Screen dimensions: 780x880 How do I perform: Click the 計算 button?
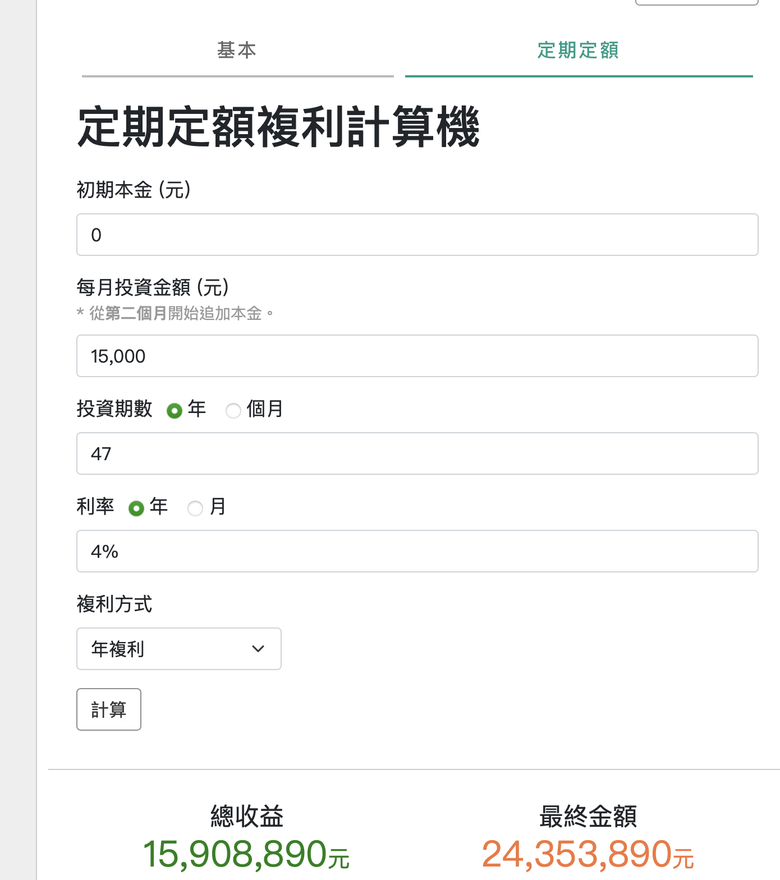click(109, 709)
